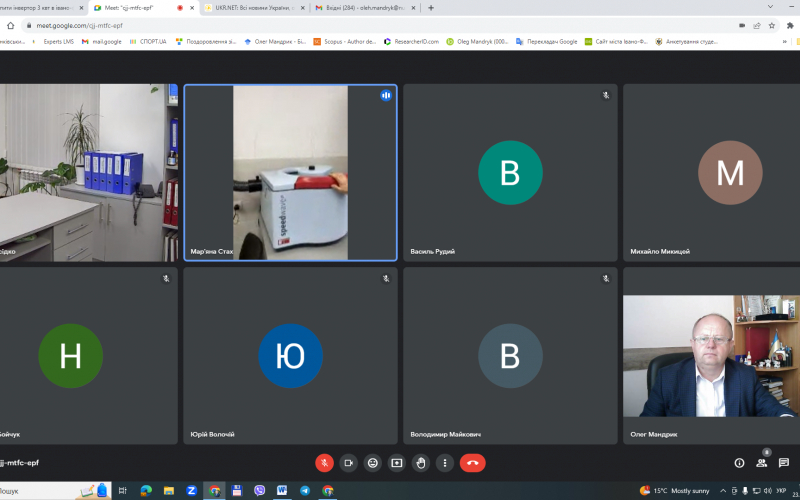
Task: Show more bookmarks overflow chevron
Action: click(785, 42)
